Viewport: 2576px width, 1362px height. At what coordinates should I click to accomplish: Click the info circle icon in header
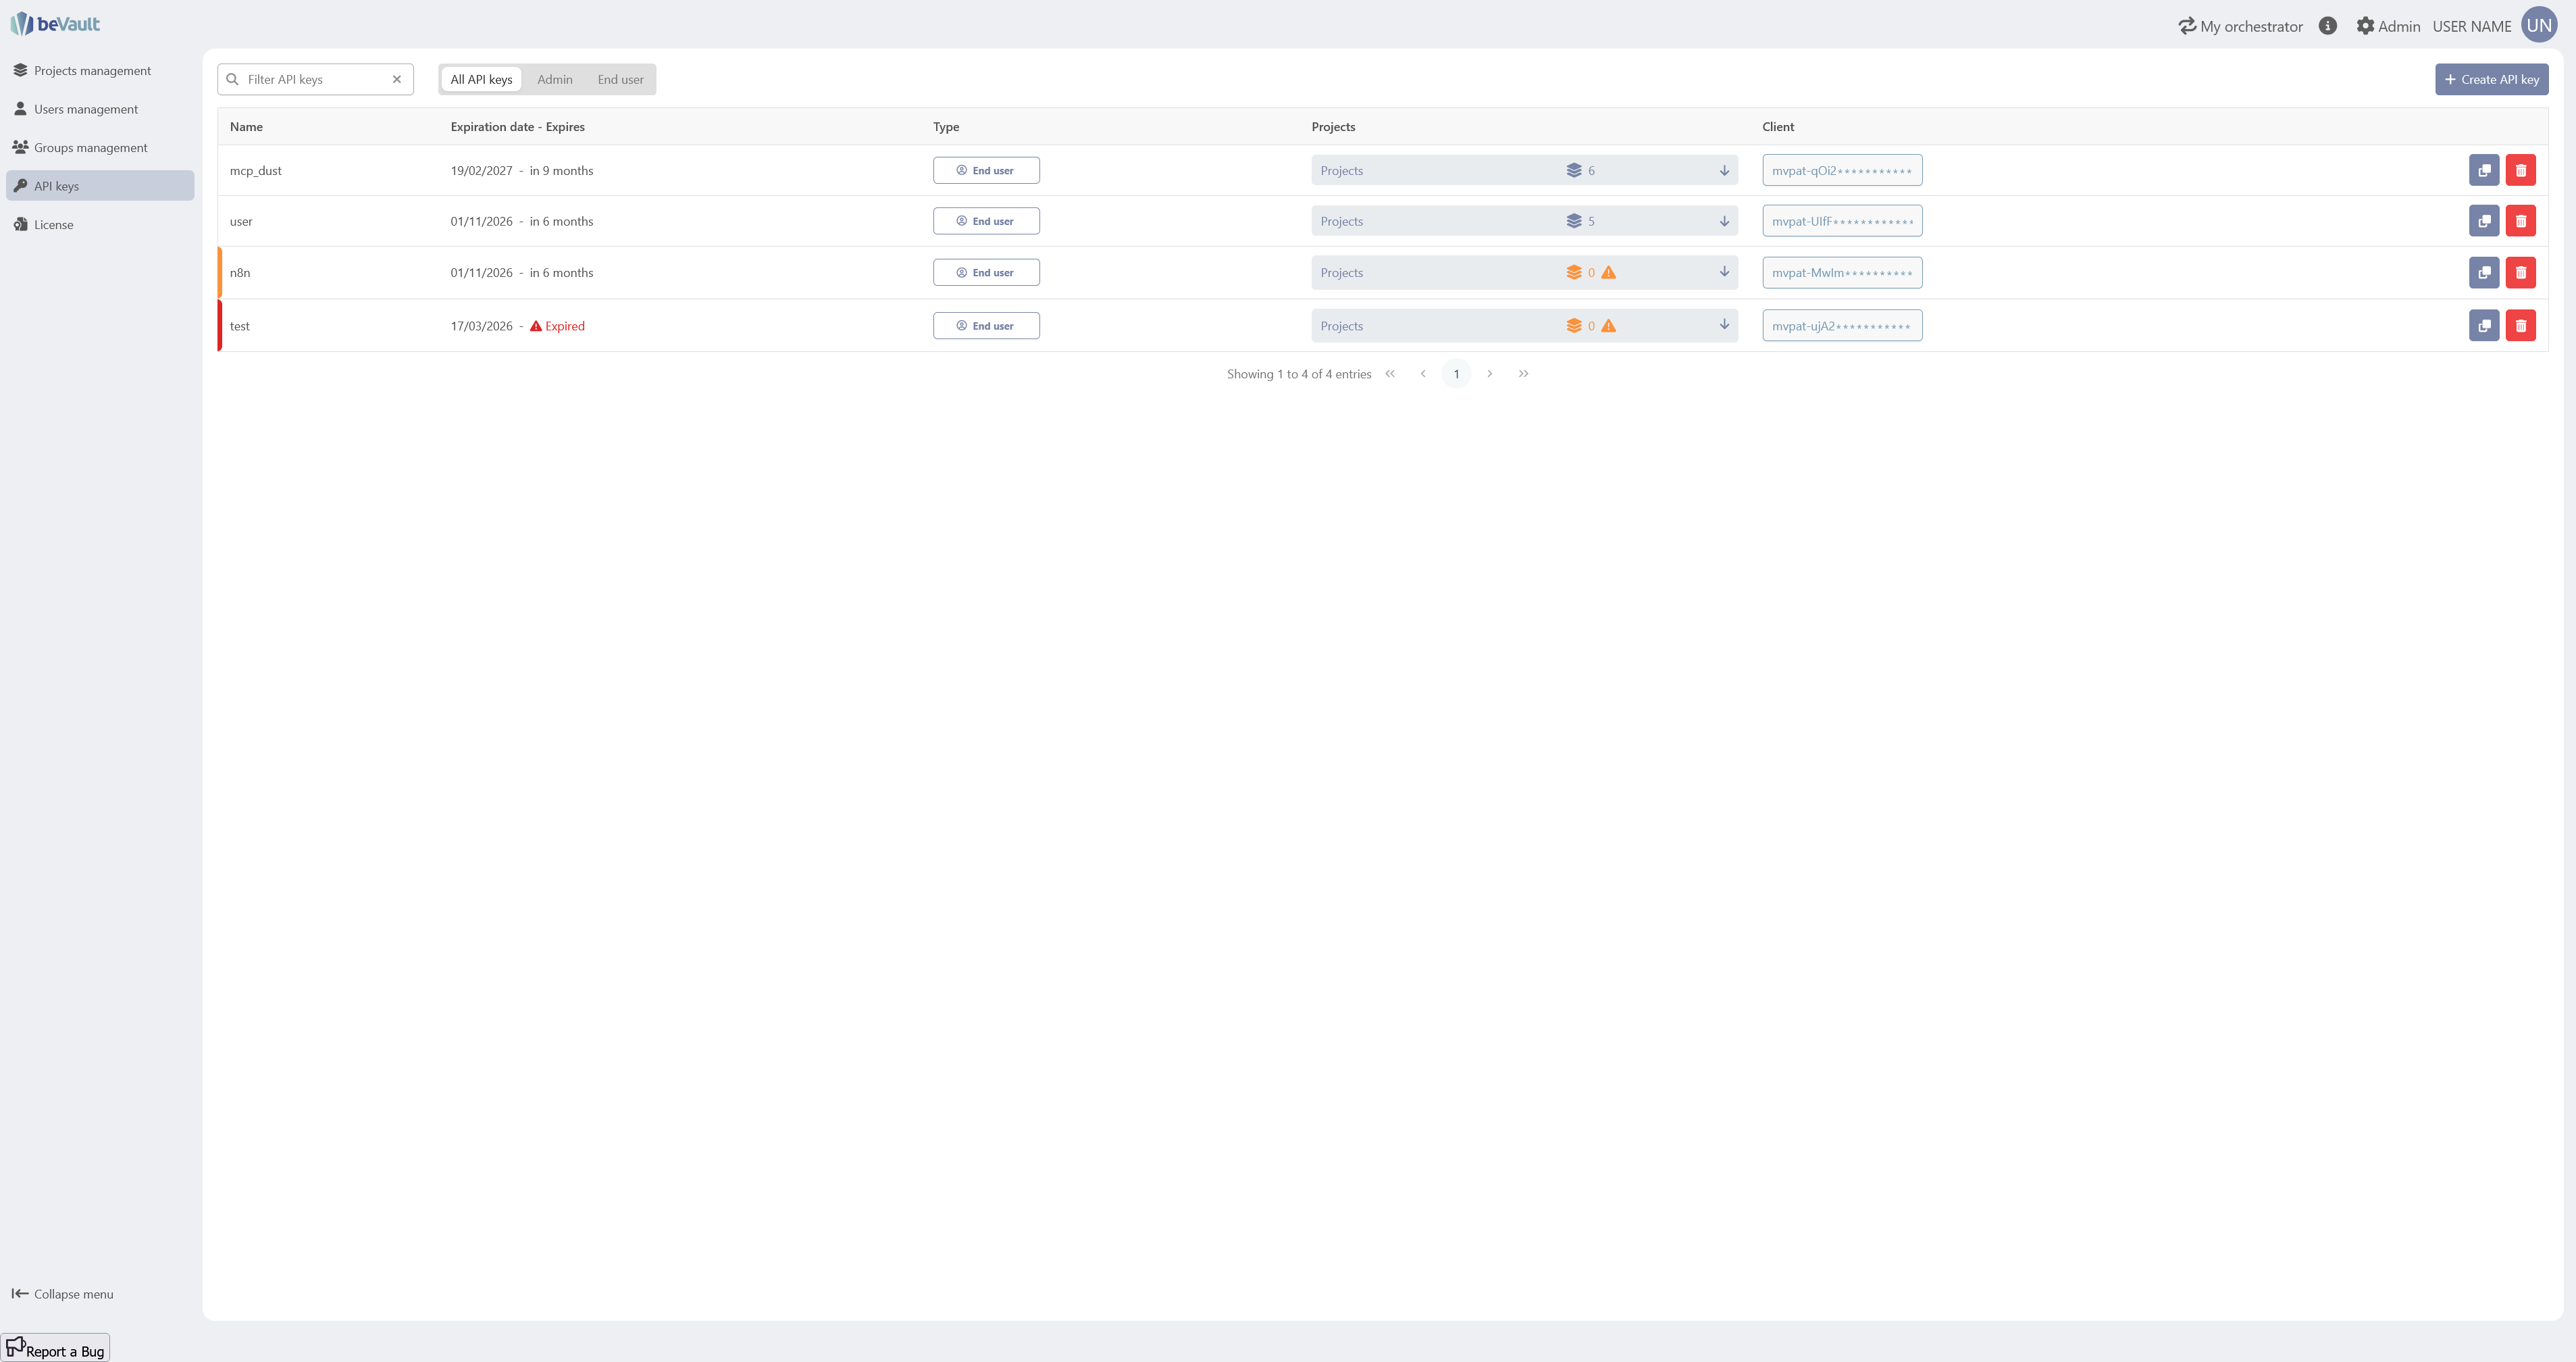(x=2327, y=26)
